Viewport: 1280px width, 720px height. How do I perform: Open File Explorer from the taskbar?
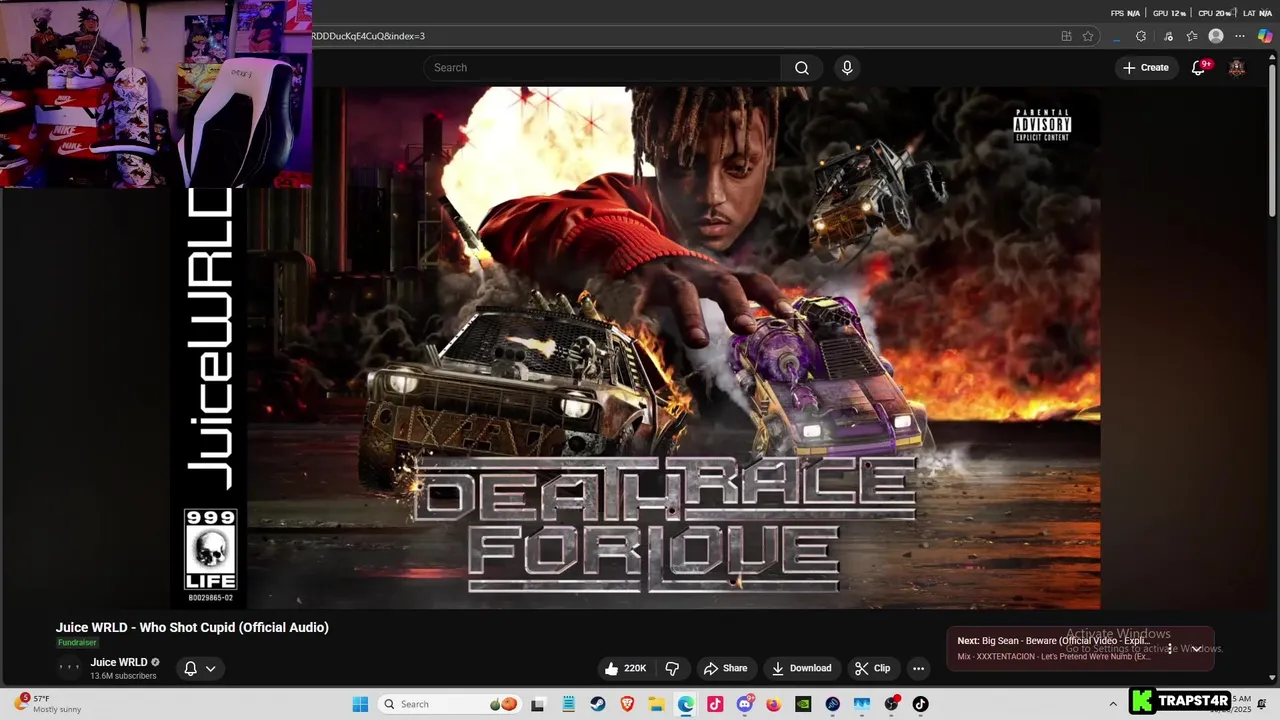point(656,704)
